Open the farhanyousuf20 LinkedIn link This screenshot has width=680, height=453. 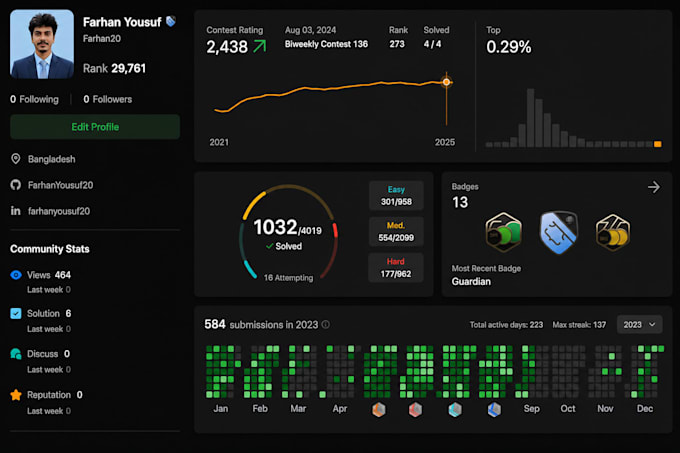click(x=59, y=211)
